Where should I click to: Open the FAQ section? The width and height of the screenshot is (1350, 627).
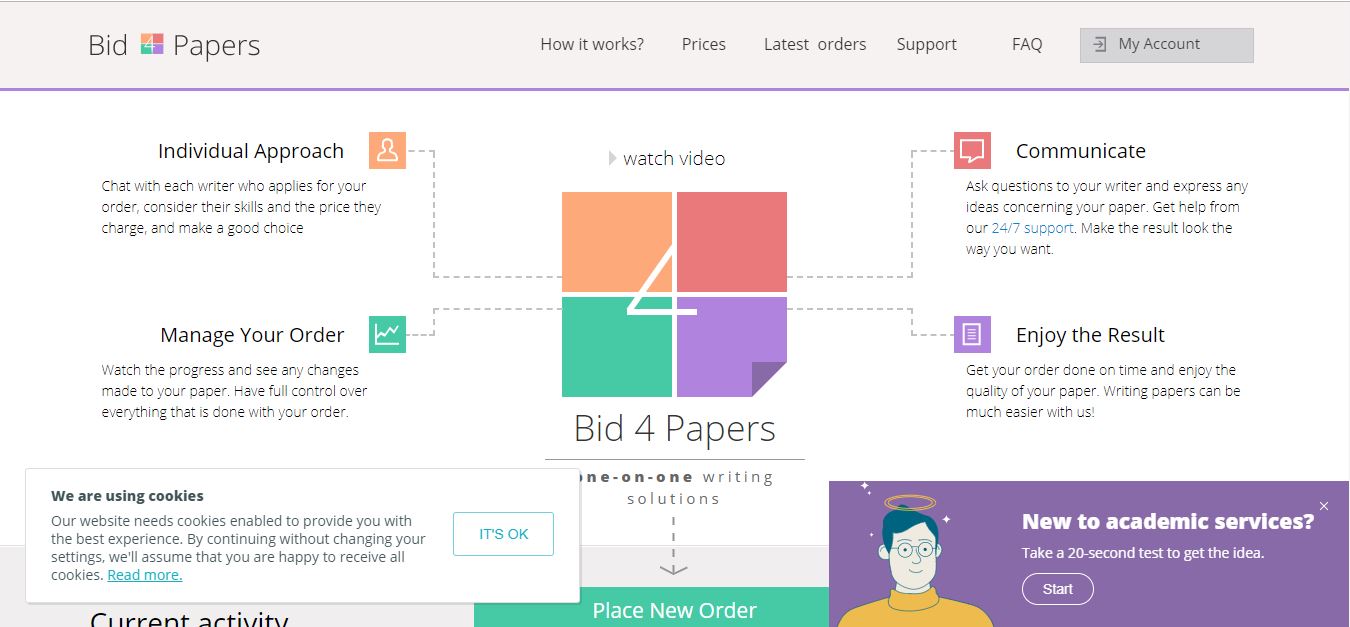[x=1027, y=44]
